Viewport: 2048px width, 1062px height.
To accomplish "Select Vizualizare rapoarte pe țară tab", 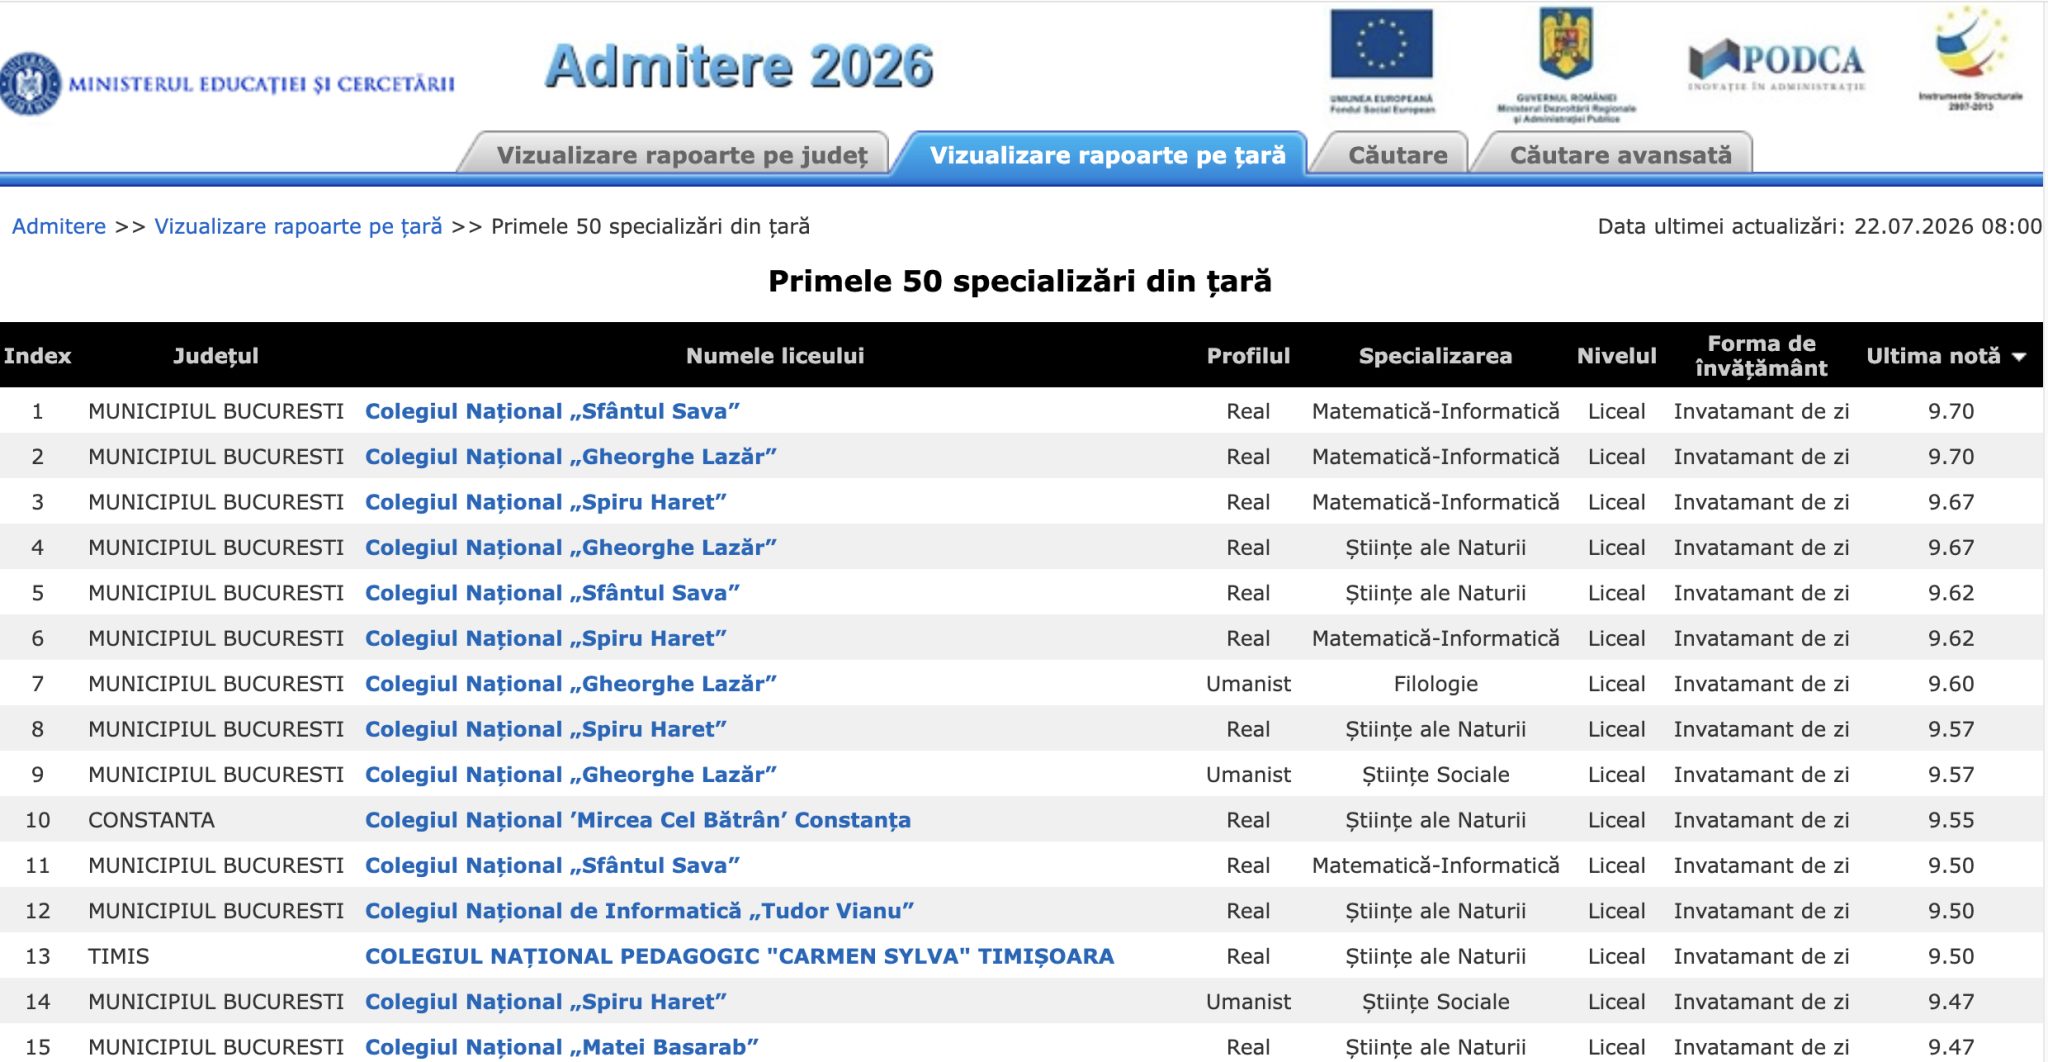I will [x=1107, y=155].
